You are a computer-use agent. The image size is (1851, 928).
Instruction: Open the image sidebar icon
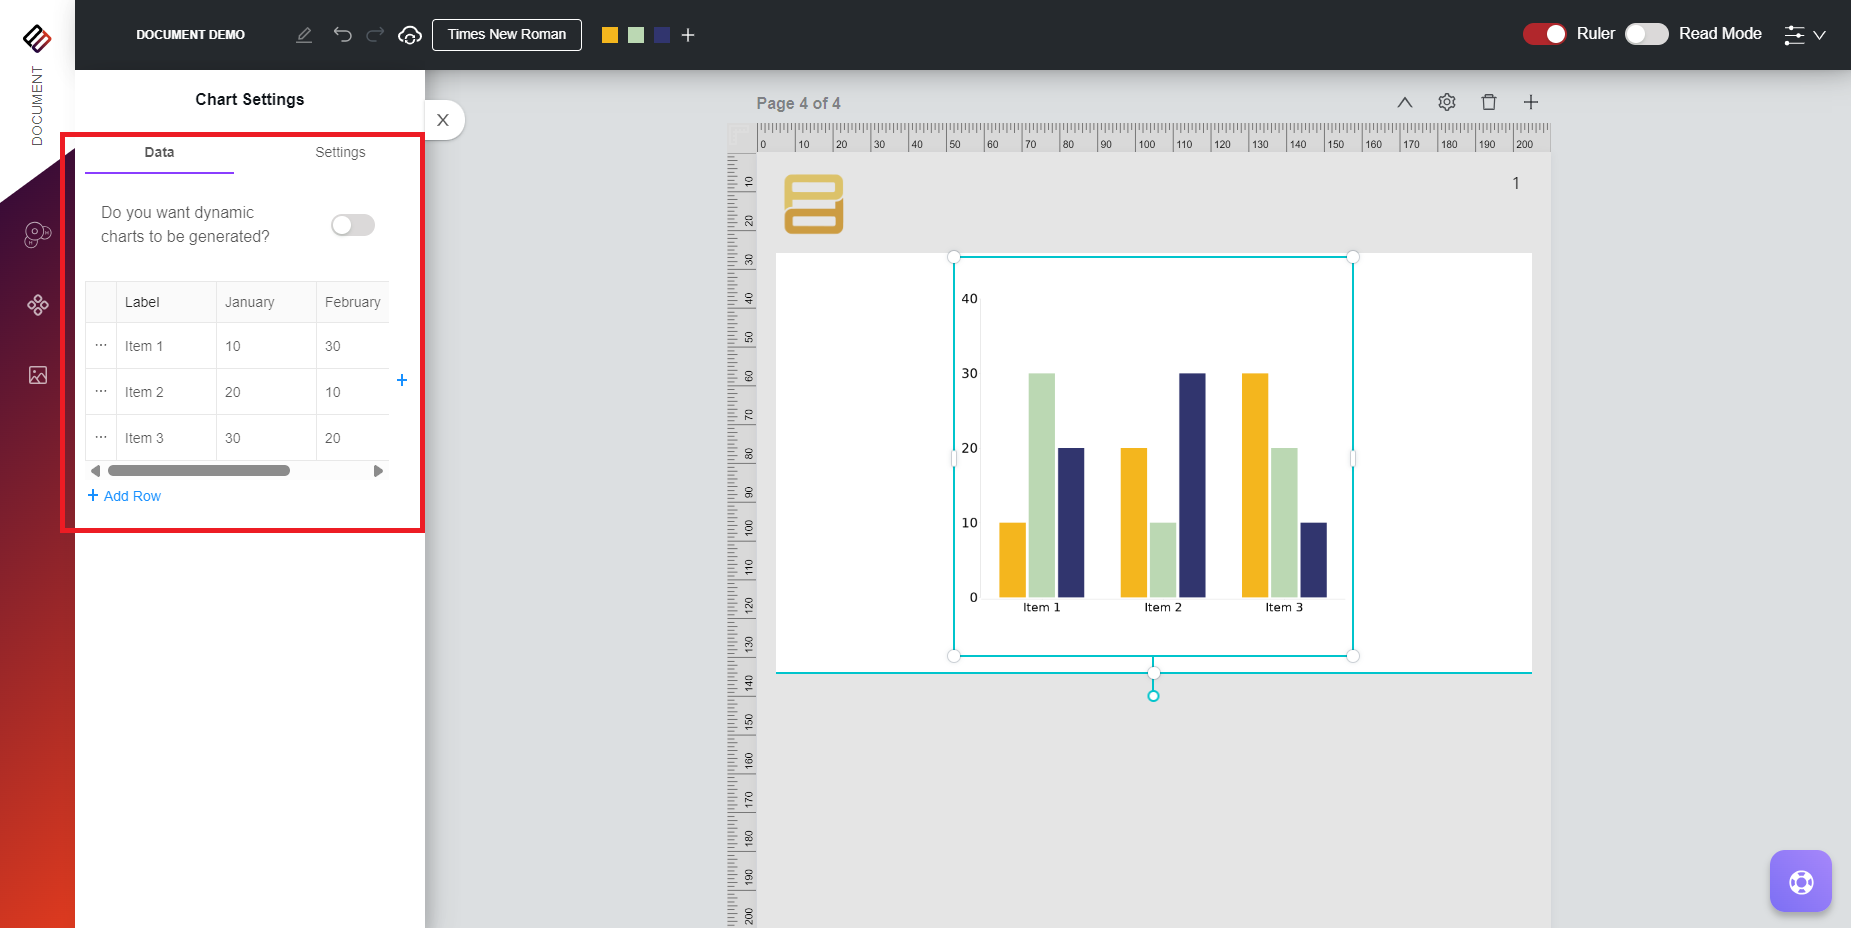pyautogui.click(x=38, y=375)
